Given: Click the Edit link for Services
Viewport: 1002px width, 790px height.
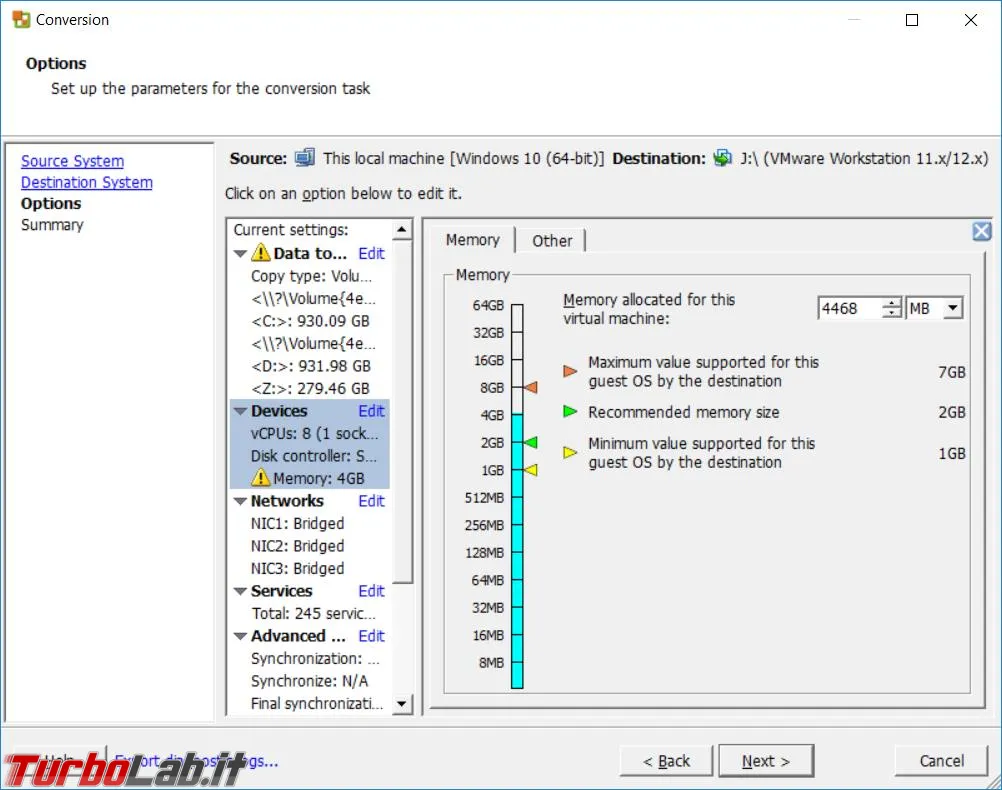Looking at the screenshot, I should click(371, 591).
